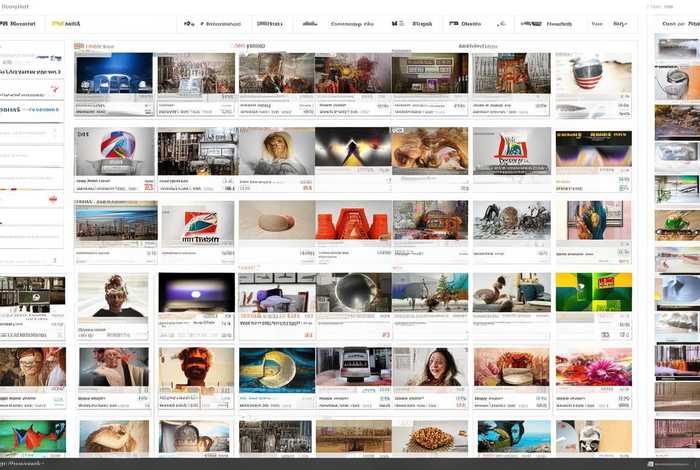Click the heading link above the second thumbnail column
700x470 pixels.
point(250,46)
